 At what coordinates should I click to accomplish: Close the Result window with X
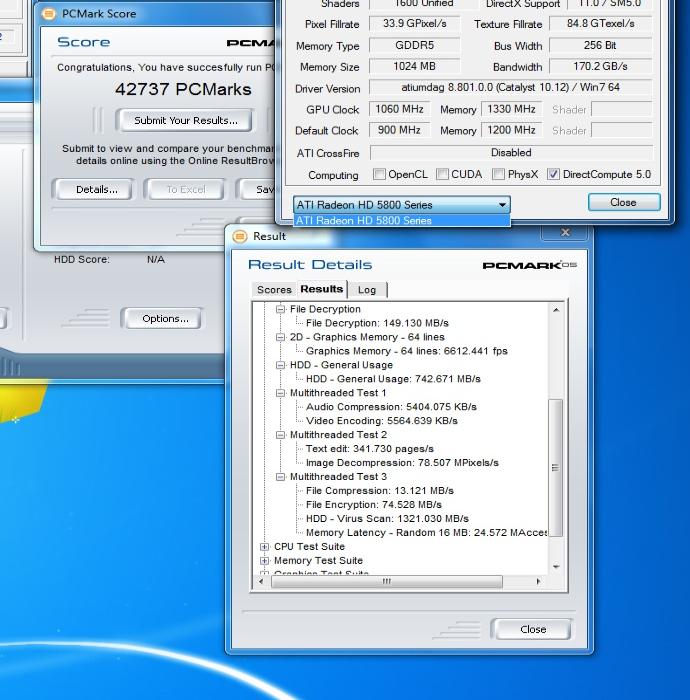tap(565, 232)
